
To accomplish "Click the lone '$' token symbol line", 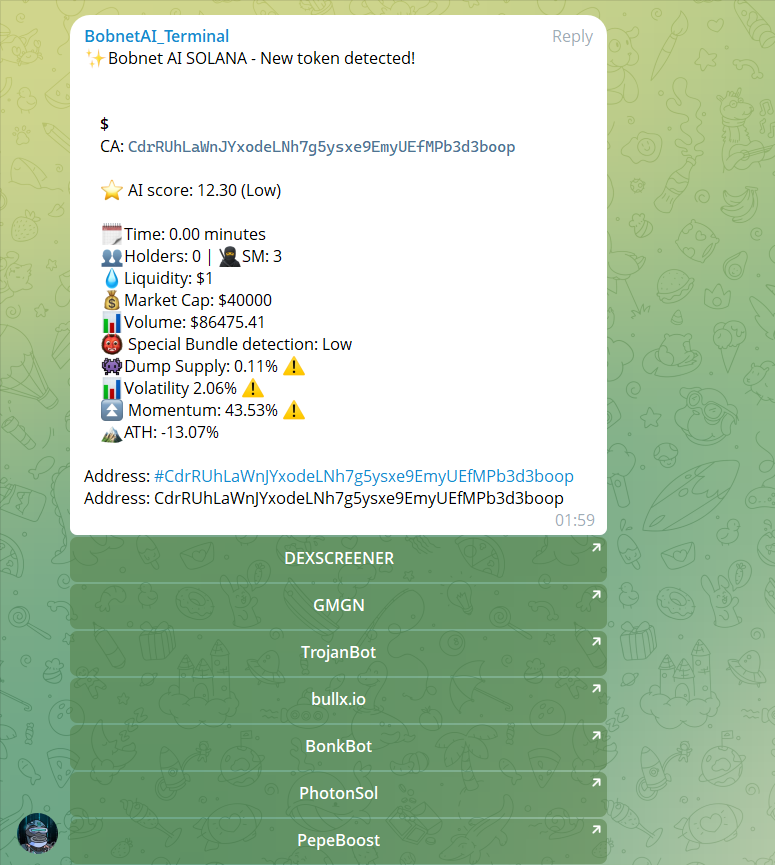I will tap(104, 124).
